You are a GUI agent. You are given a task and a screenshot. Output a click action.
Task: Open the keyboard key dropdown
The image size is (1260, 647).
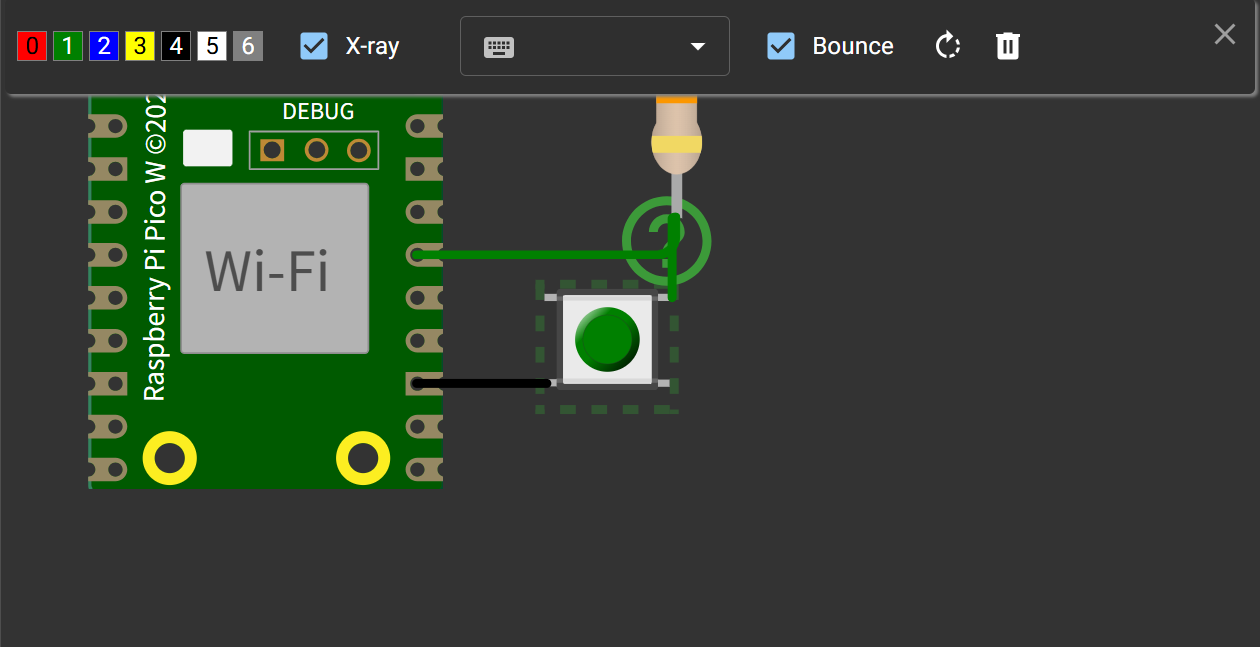(x=595, y=46)
